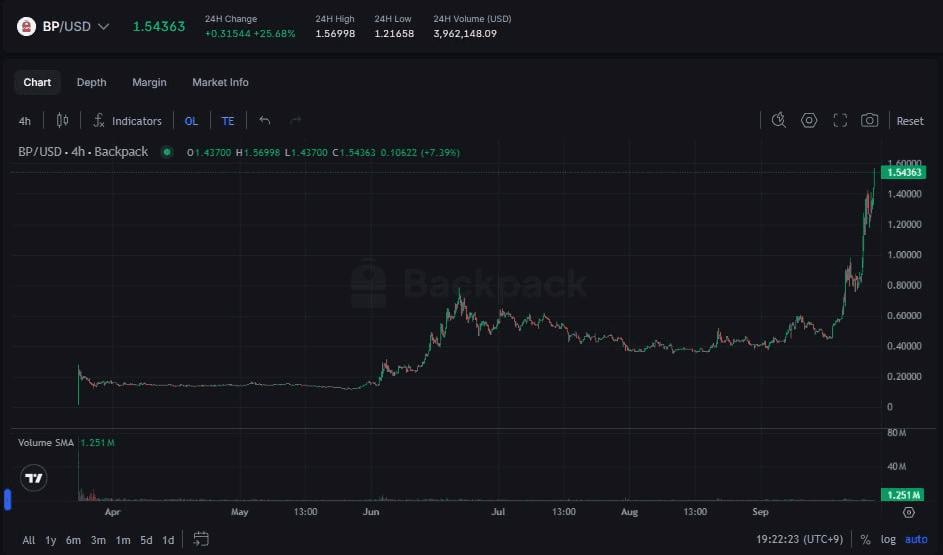The height and width of the screenshot is (555, 943).
Task: Open the Indicators dialog
Action: tap(127, 121)
